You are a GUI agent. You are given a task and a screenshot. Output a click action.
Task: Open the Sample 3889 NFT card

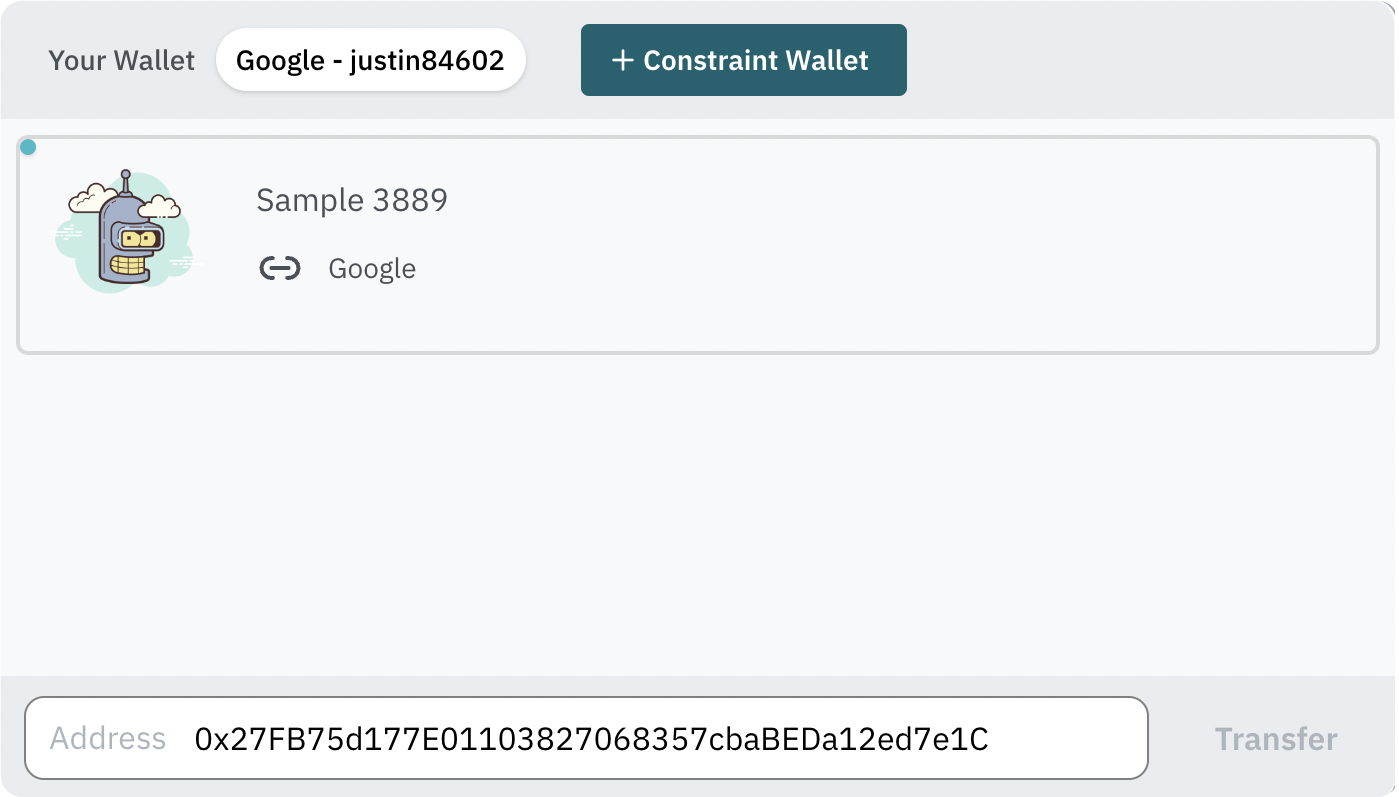coord(700,240)
